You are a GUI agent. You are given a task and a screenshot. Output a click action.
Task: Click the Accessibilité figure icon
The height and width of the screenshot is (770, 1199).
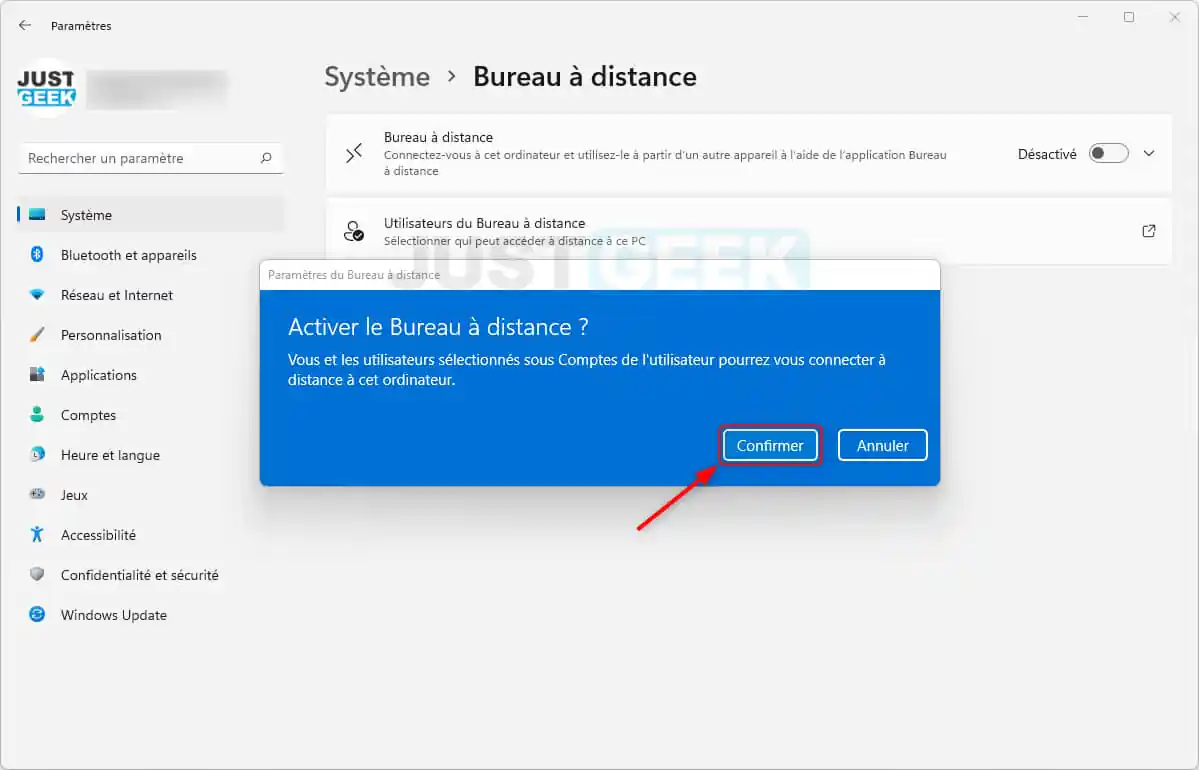pos(37,534)
